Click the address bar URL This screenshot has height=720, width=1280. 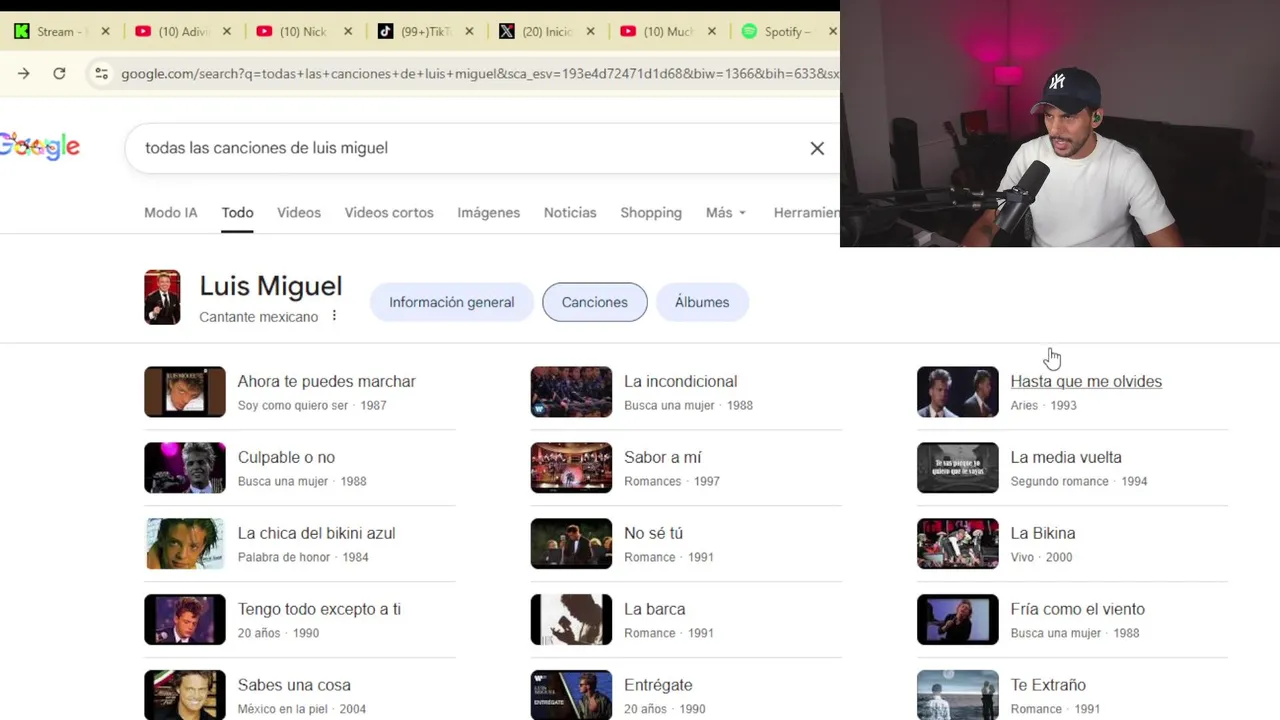[480, 73]
